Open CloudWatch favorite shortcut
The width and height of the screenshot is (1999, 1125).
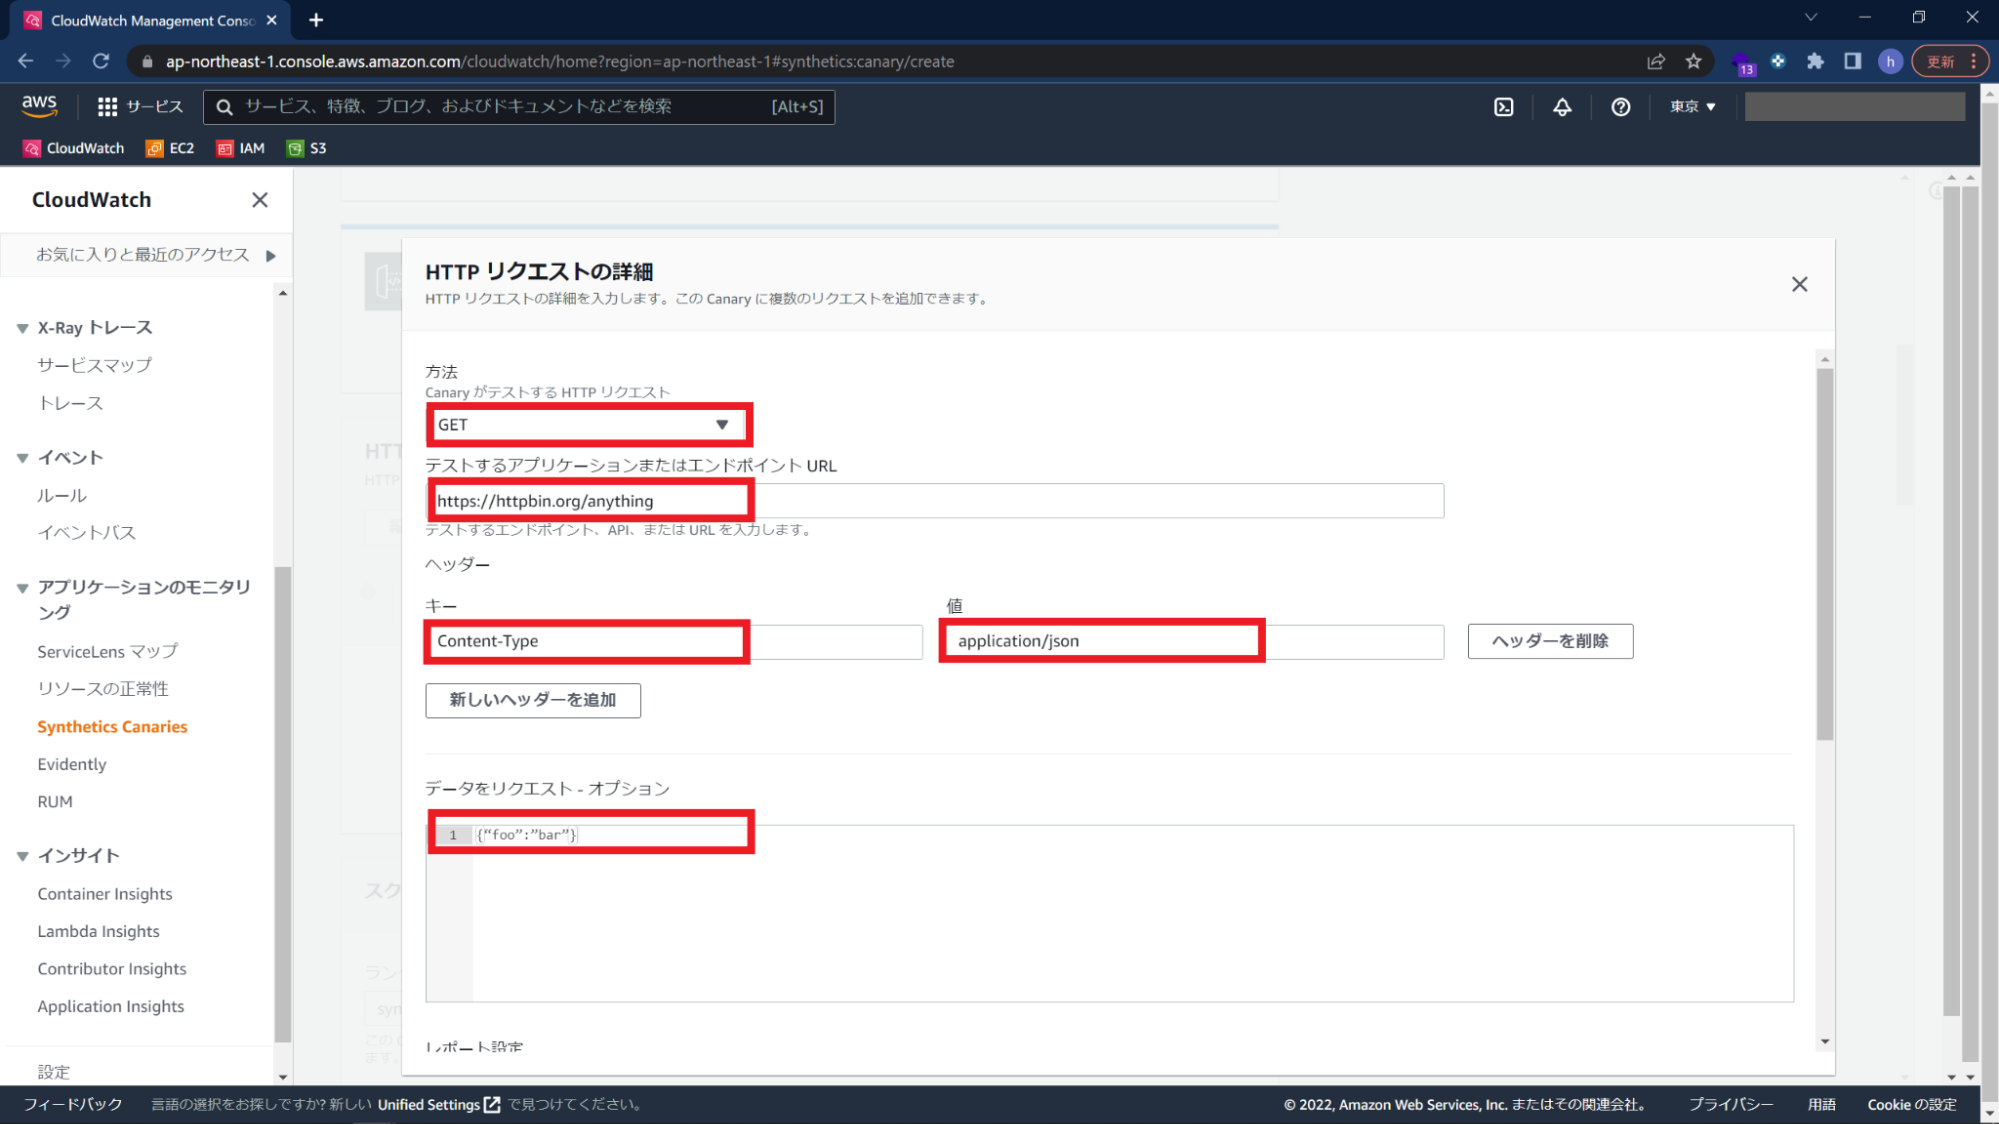click(x=74, y=148)
